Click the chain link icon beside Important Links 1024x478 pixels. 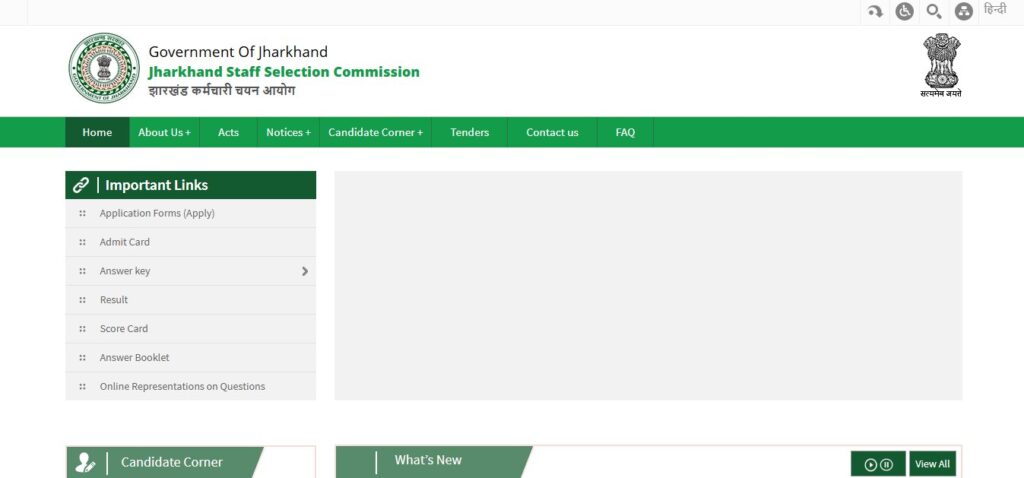[x=81, y=185]
